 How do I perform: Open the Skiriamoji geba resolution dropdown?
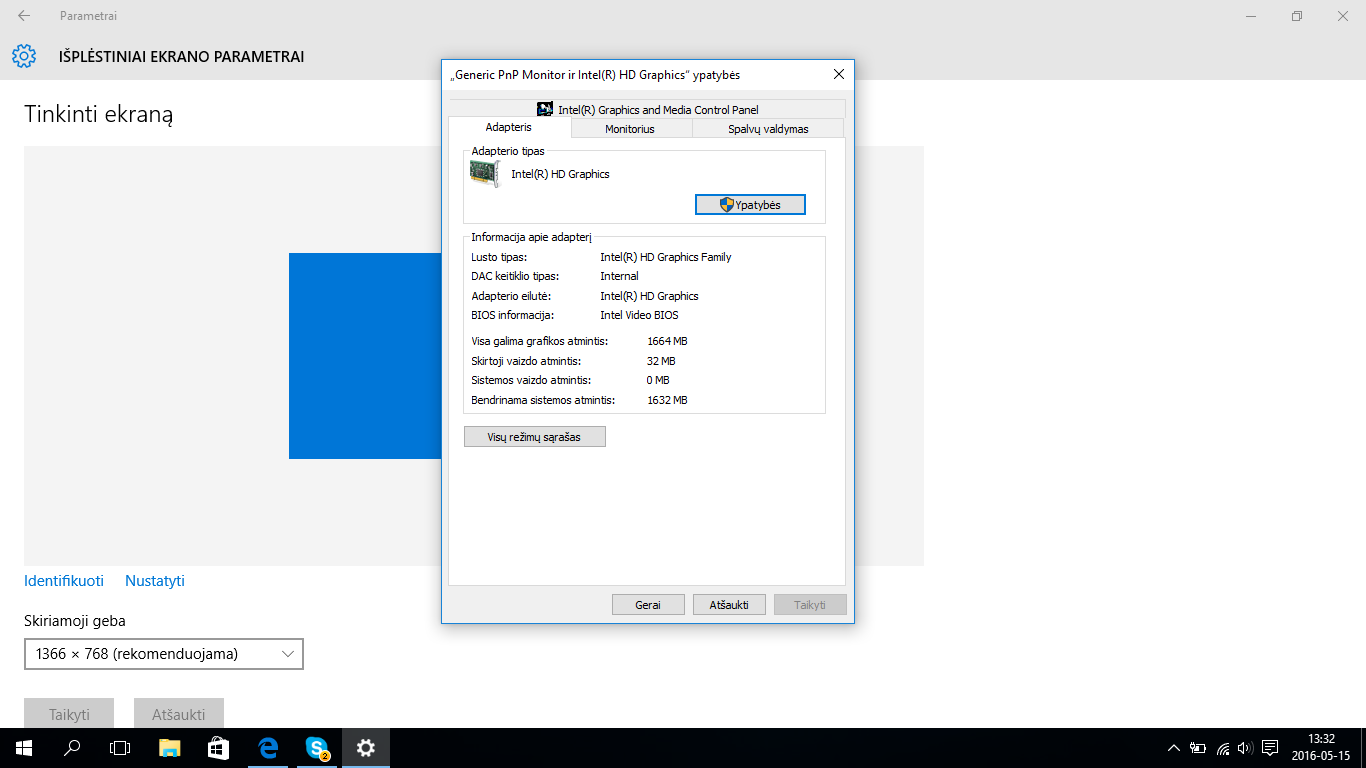(164, 654)
